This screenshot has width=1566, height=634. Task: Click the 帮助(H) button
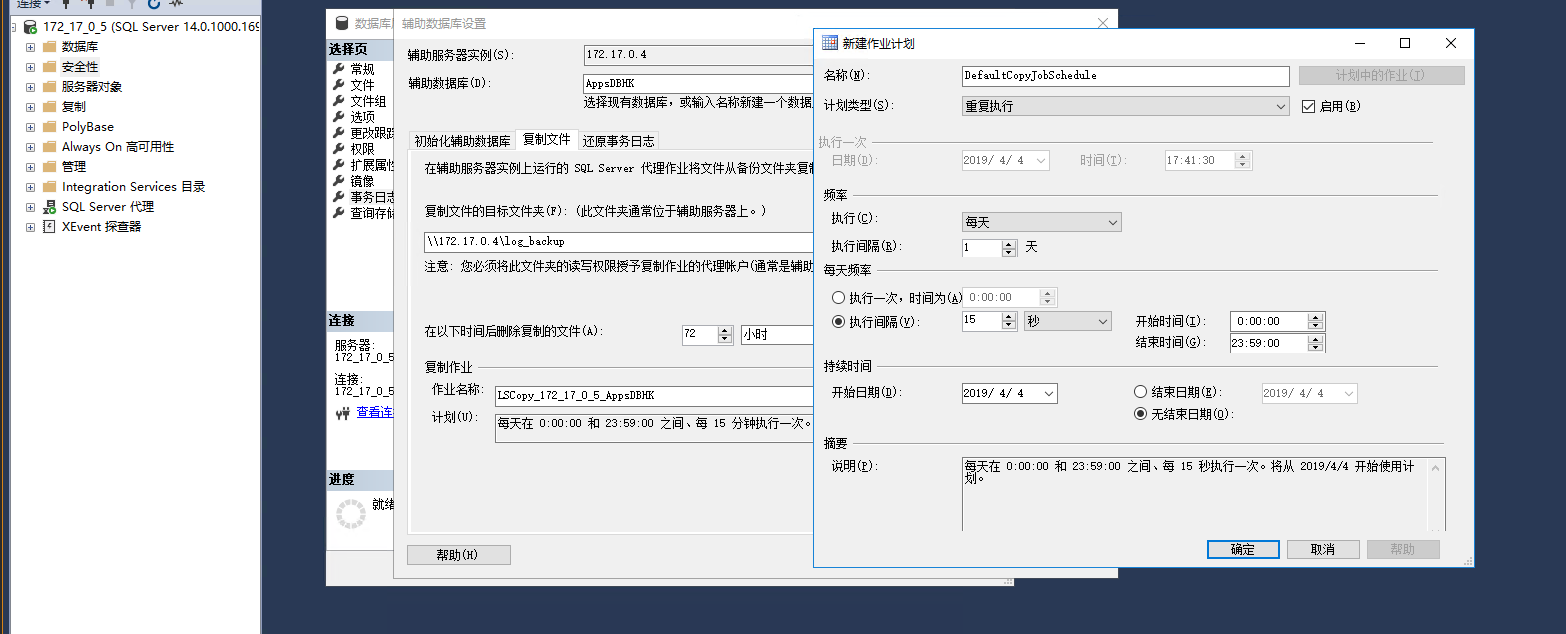[458, 554]
